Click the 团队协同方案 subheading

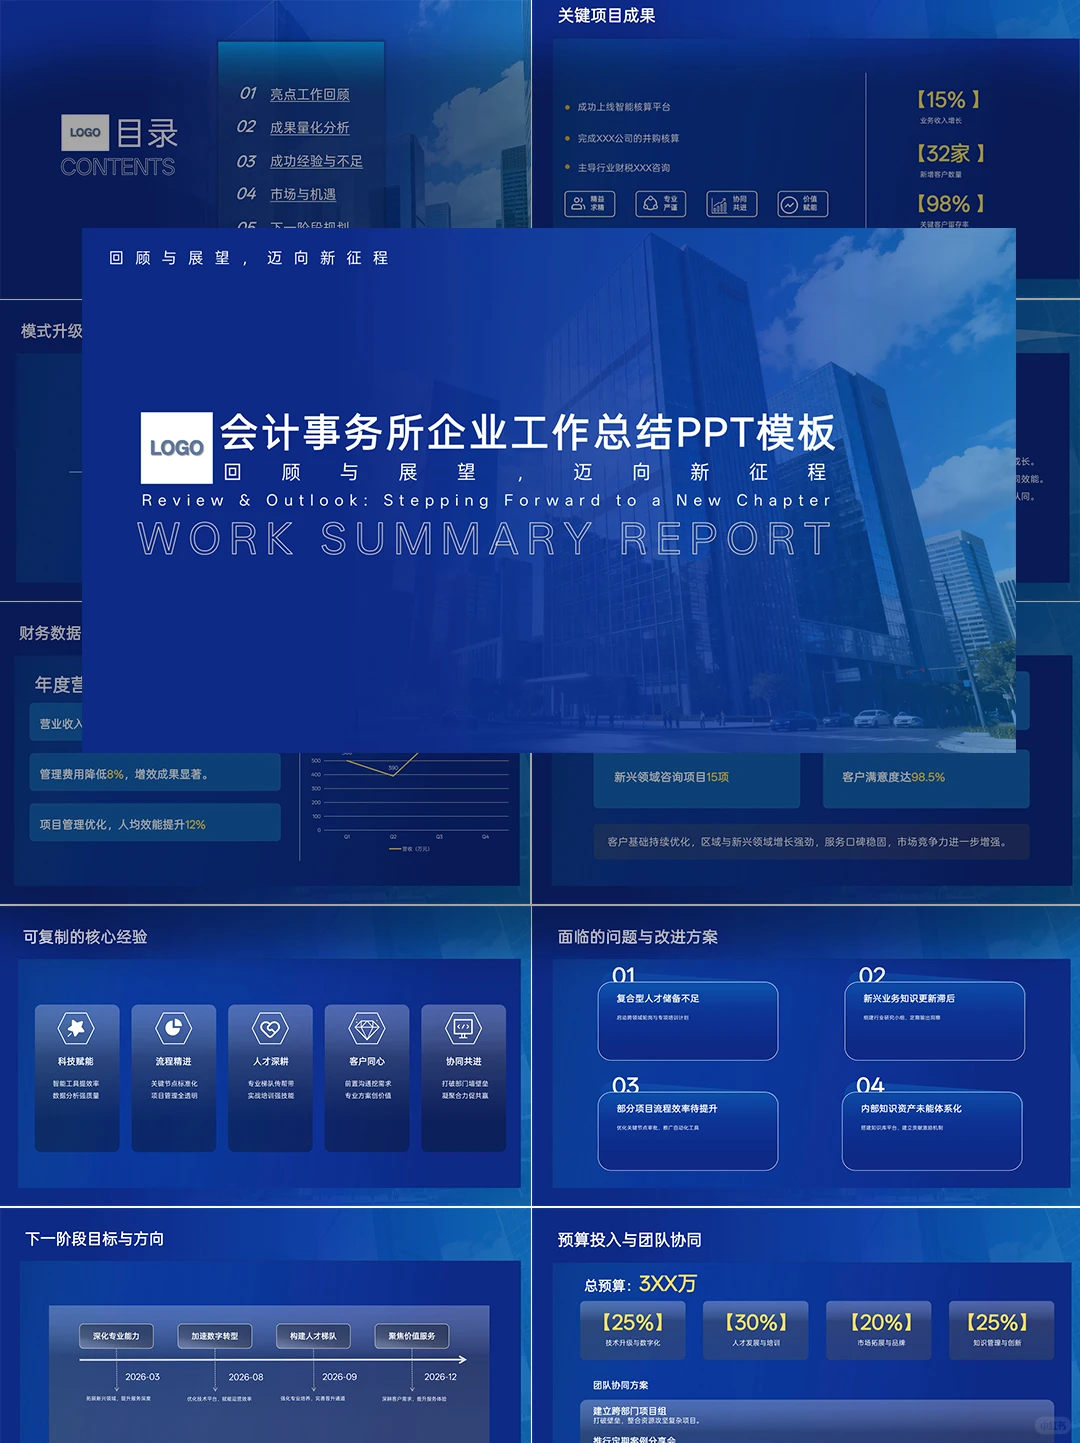[x=621, y=1385]
